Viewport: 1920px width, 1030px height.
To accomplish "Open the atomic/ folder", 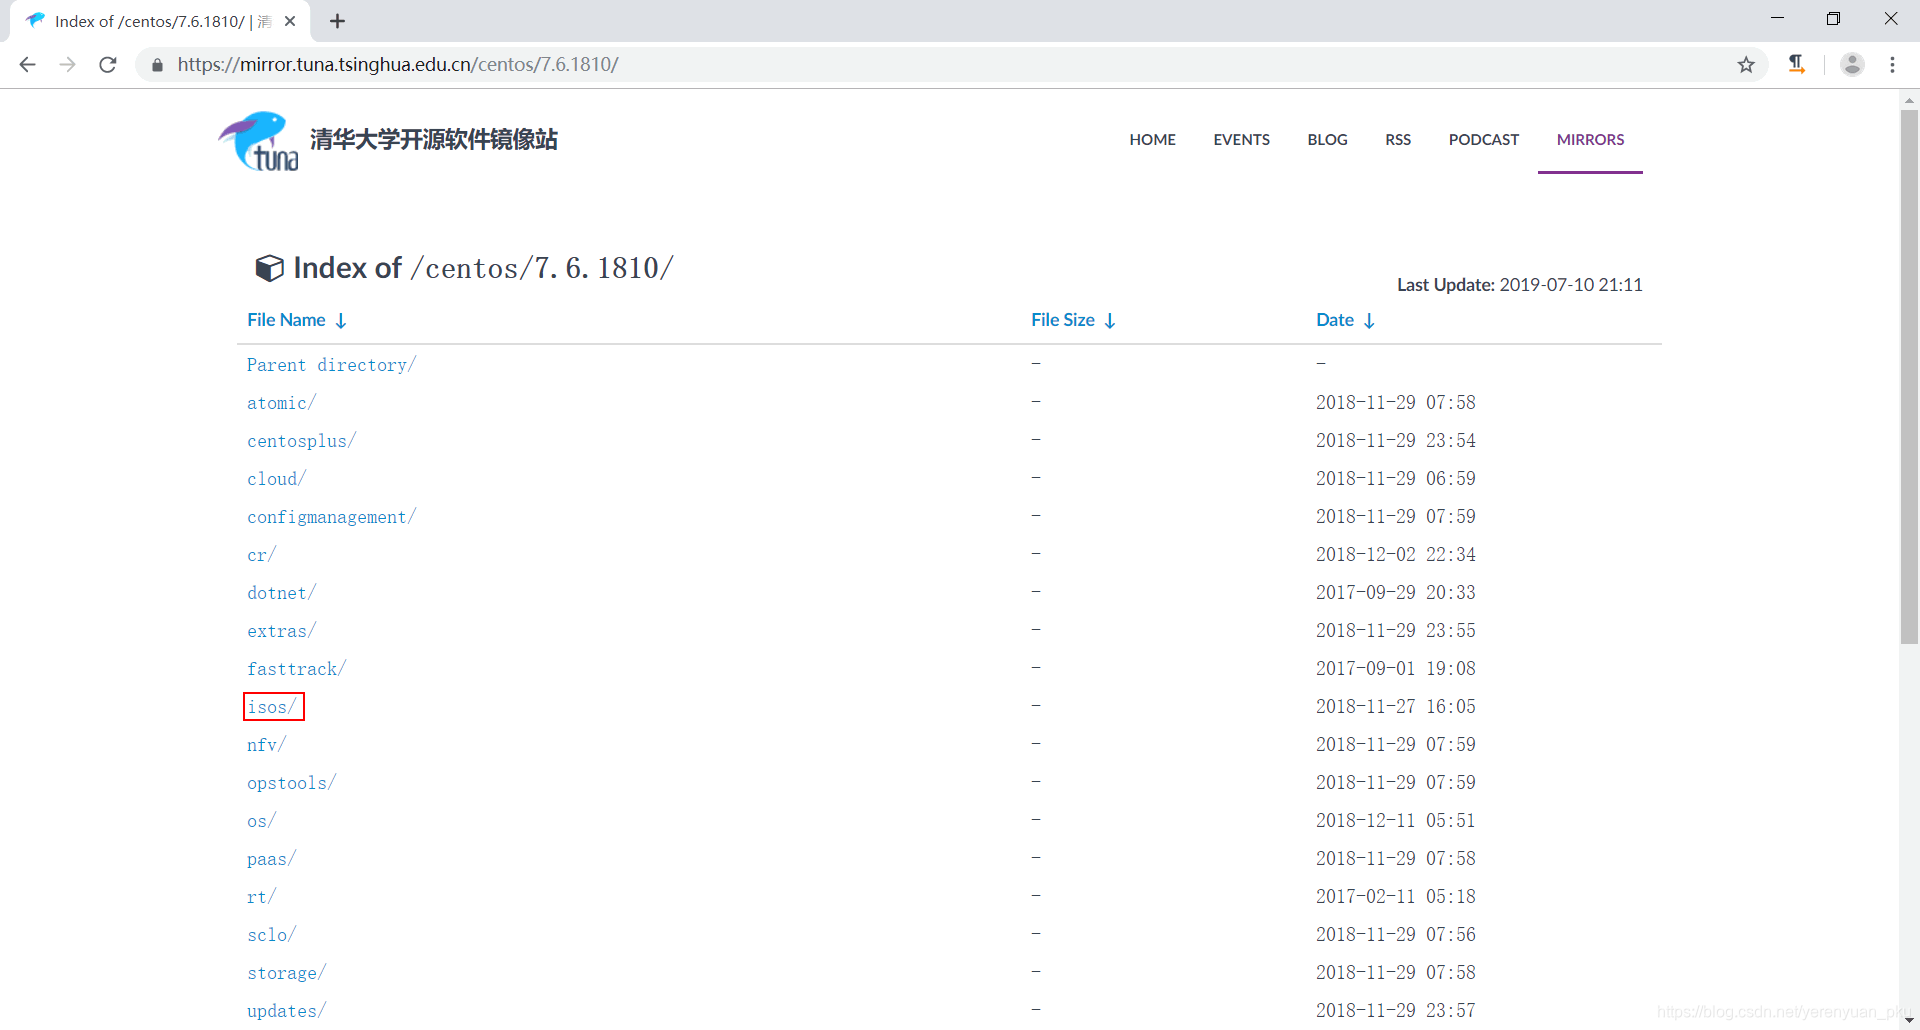I will 281,403.
